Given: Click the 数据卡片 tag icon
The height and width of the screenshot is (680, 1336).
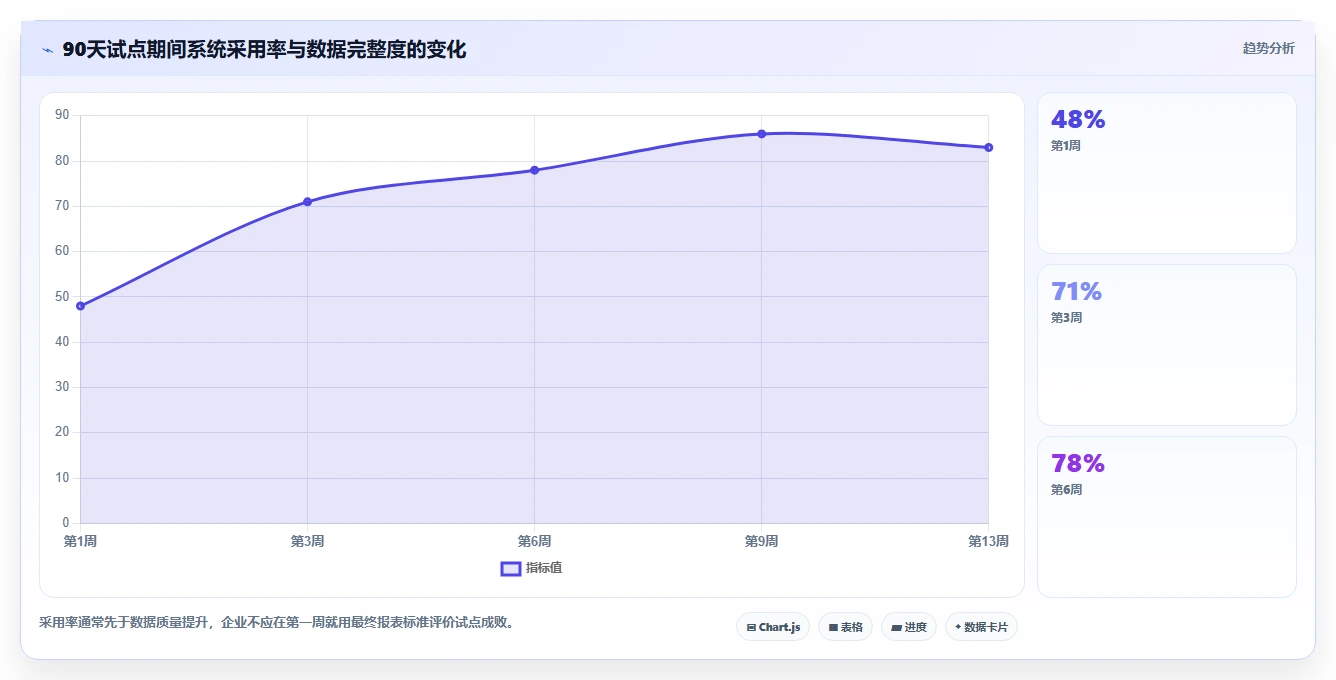Looking at the screenshot, I should click(x=958, y=627).
